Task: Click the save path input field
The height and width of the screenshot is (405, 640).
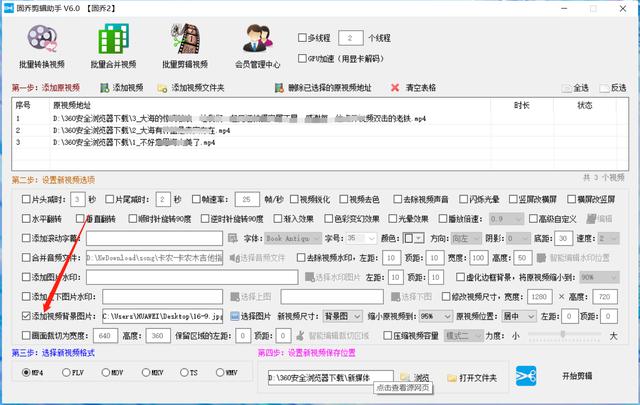Action: point(331,378)
